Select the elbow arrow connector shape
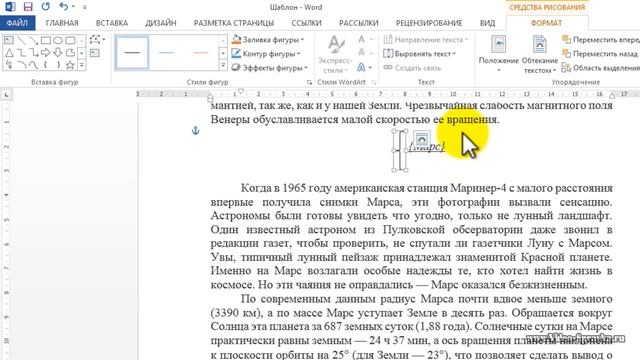This screenshot has width=640, height=360. click(x=33, y=53)
